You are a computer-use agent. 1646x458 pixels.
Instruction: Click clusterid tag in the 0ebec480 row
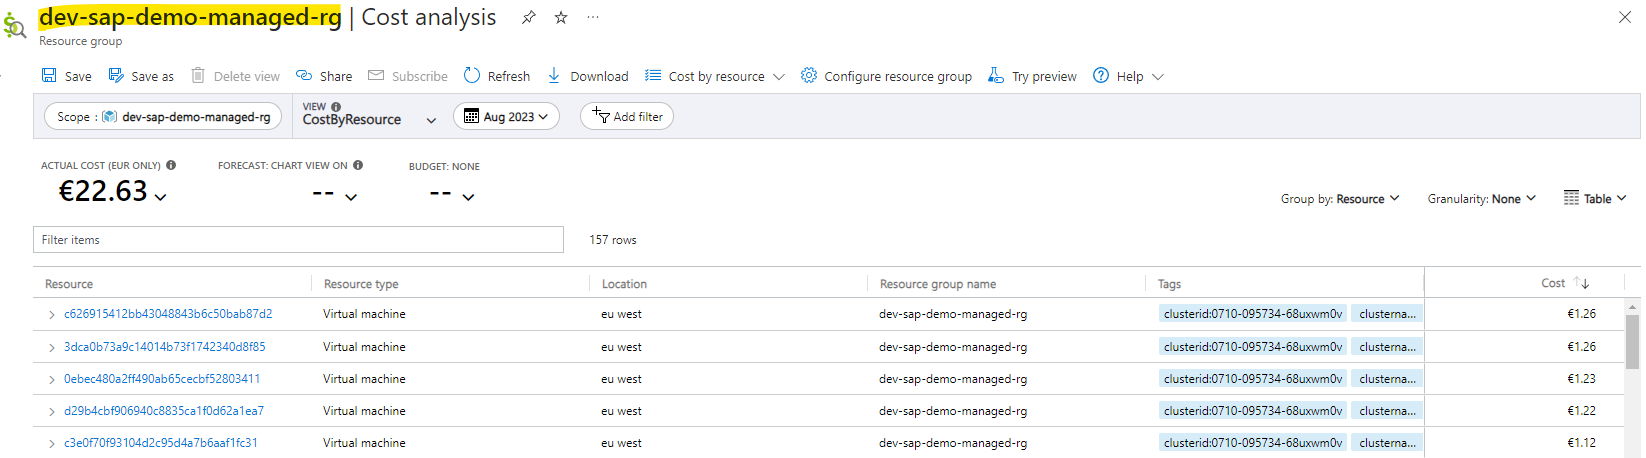(x=1253, y=379)
